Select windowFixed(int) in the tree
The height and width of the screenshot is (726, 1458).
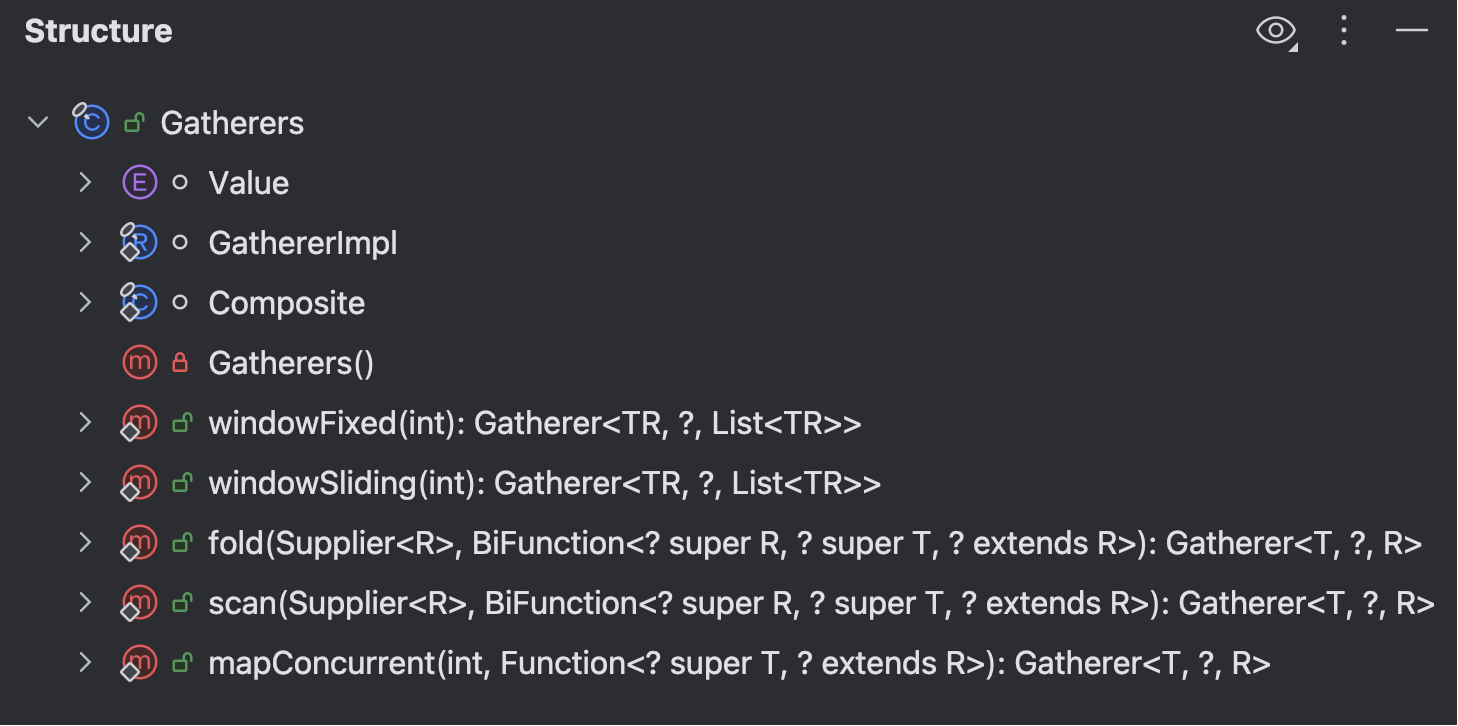(x=534, y=424)
